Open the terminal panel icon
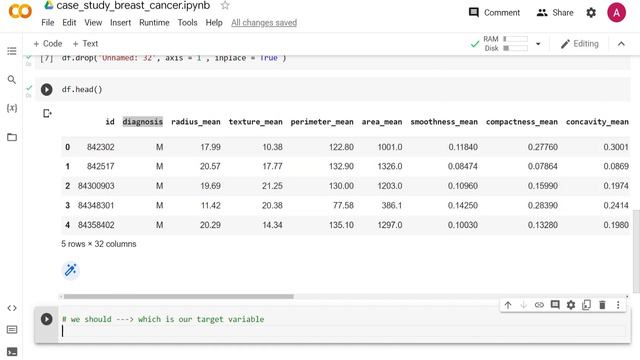Image resolution: width=640 pixels, height=360 pixels. coord(12,351)
